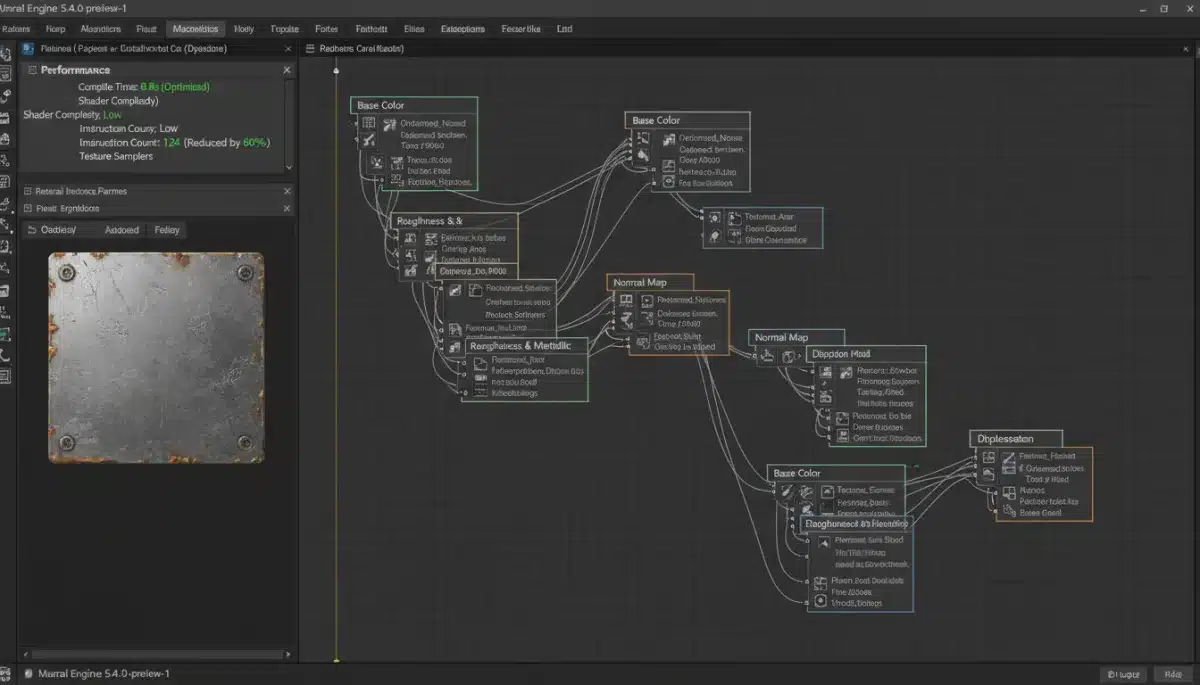Select the "Daoghoneect 8's Flendiip" node header
This screenshot has width=1200, height=685.
tap(858, 523)
